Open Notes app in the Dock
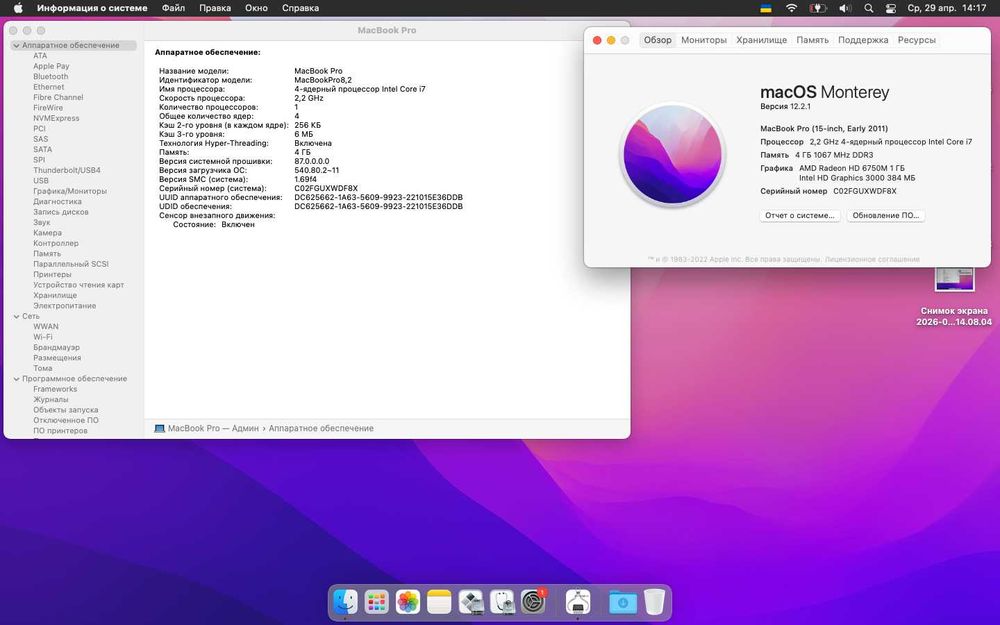Image resolution: width=1000 pixels, height=625 pixels. tap(439, 601)
